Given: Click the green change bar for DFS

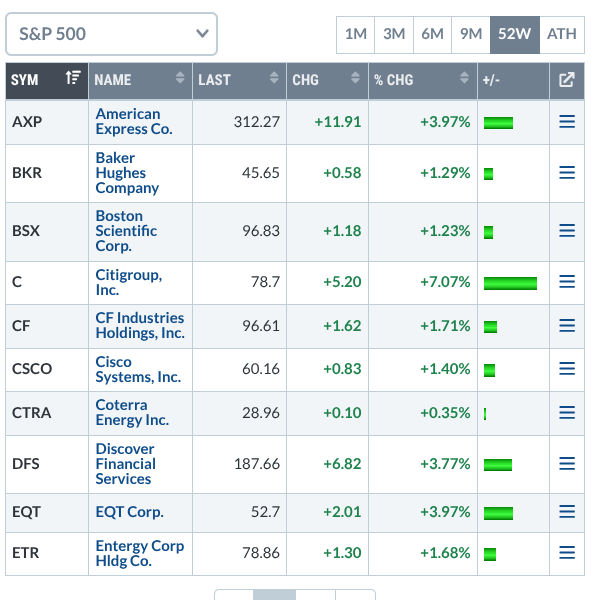Looking at the screenshot, I should click(498, 465).
